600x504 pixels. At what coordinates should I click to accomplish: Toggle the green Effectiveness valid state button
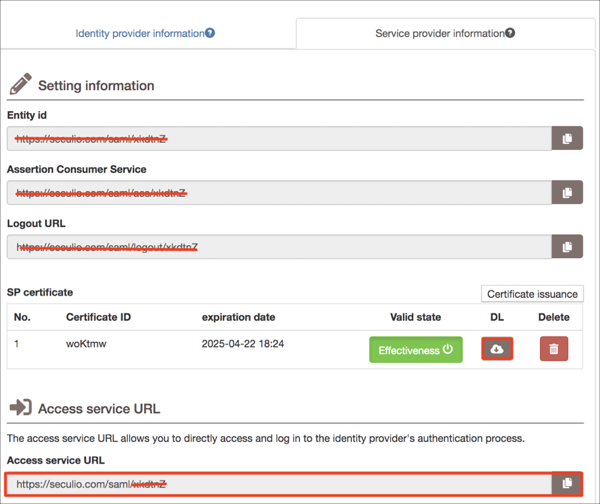tap(415, 350)
